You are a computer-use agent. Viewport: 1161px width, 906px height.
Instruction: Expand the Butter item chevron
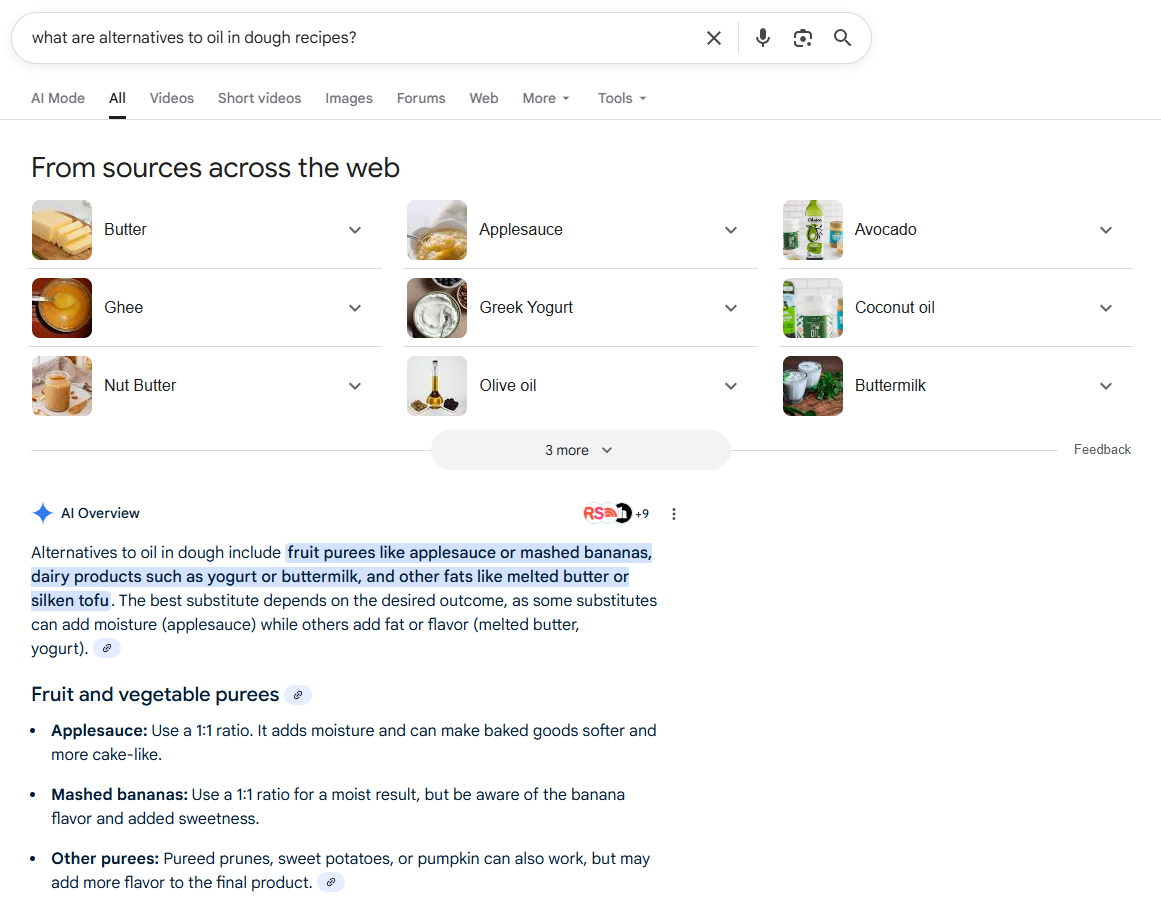pos(355,230)
